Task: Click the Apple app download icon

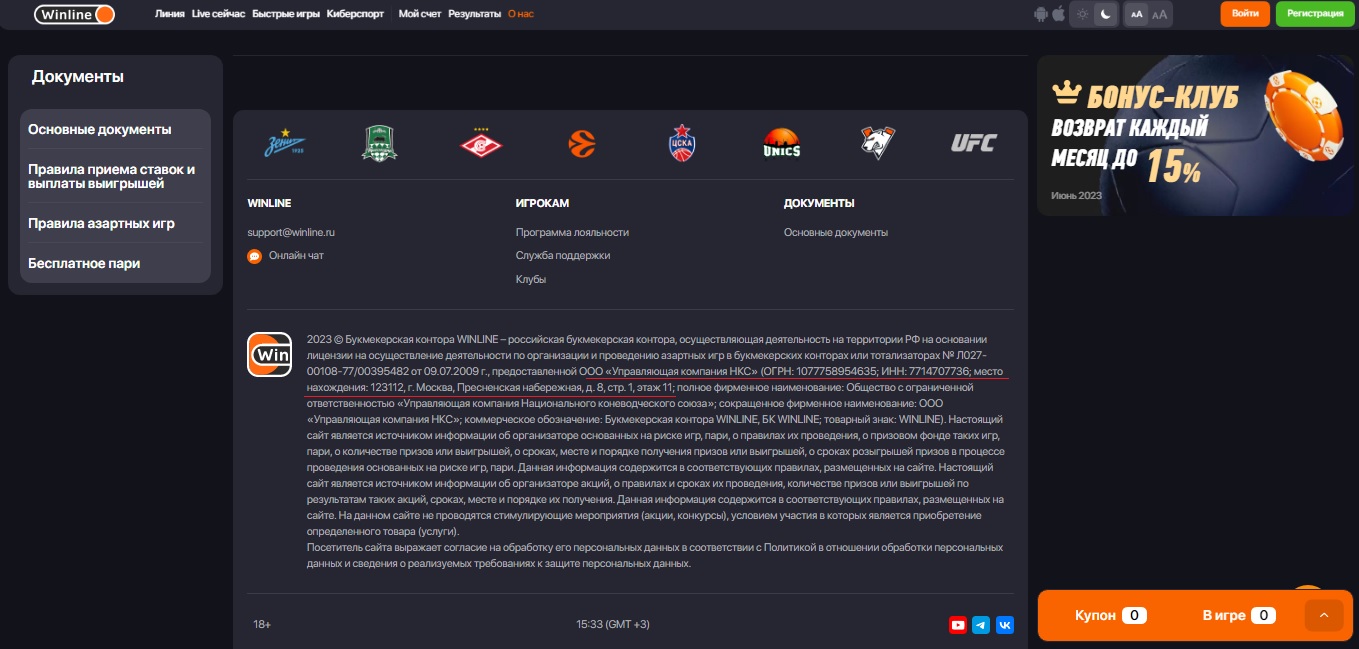Action: pos(1058,14)
